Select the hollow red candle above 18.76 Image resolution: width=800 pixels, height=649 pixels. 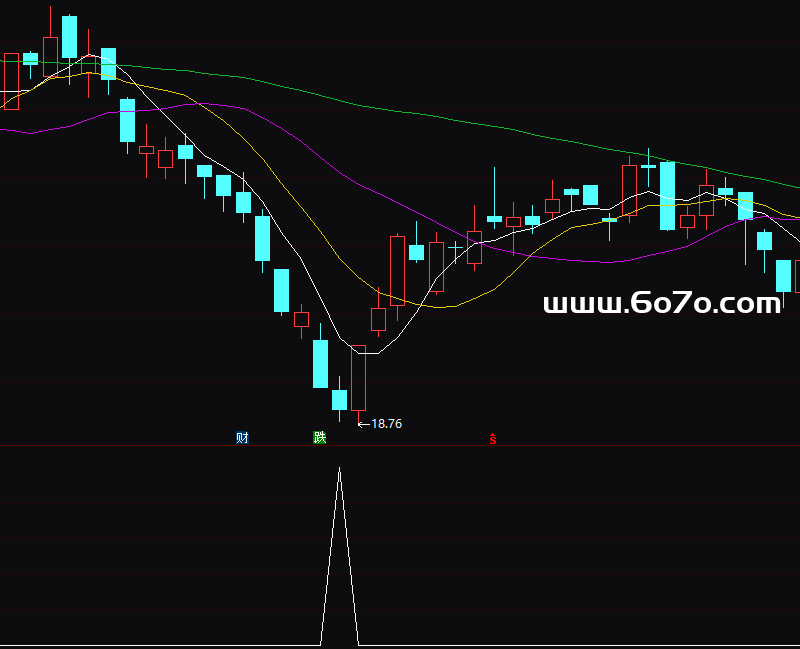coord(359,378)
